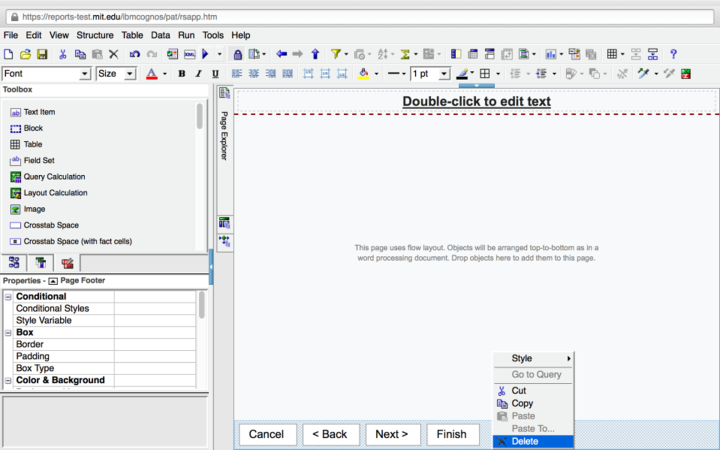Click the Undo toolbar icon
720x450 pixels.
[135, 54]
